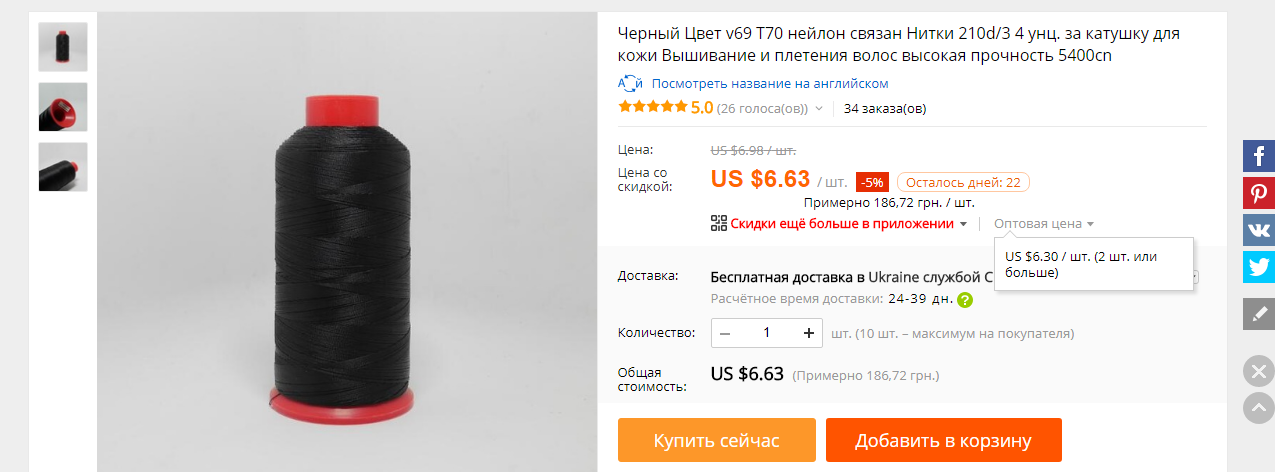
Task: Close the floating side panel with X
Action: [1258, 372]
